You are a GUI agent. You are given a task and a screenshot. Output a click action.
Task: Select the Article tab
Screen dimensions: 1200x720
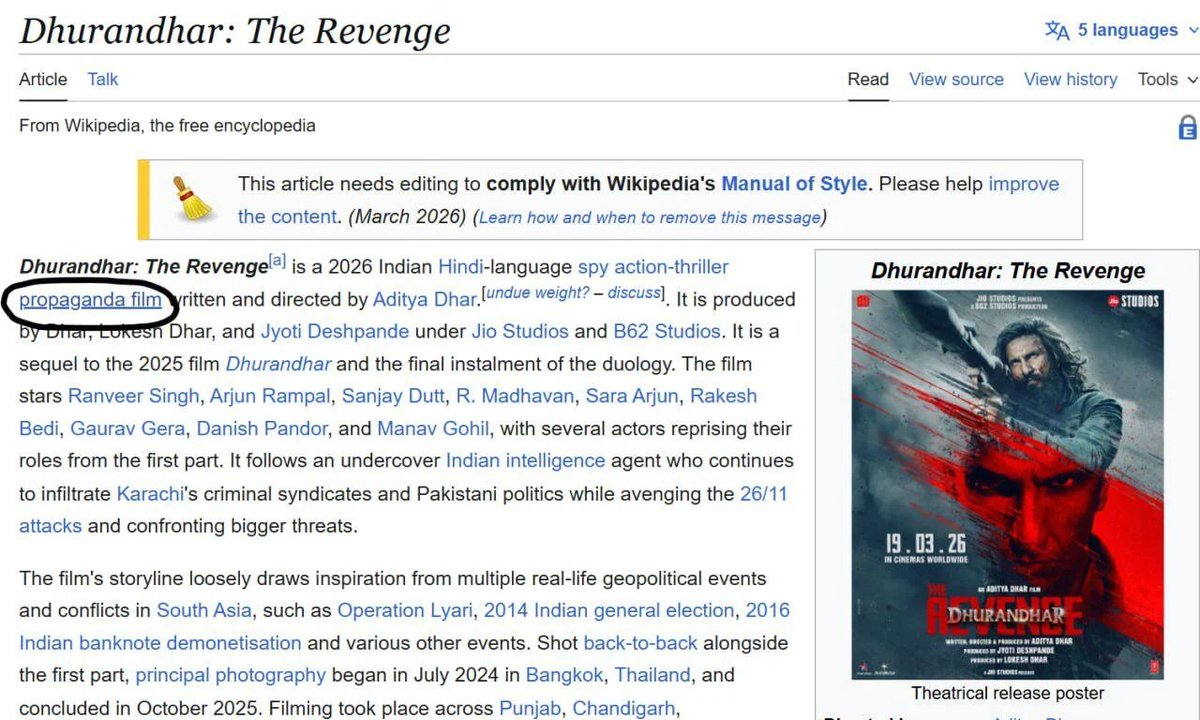pyautogui.click(x=43, y=79)
